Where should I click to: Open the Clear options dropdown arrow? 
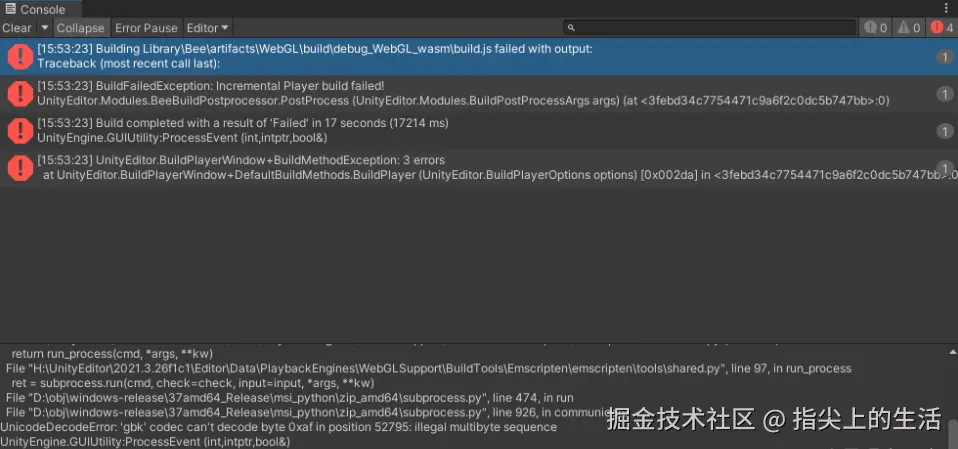click(x=45, y=28)
